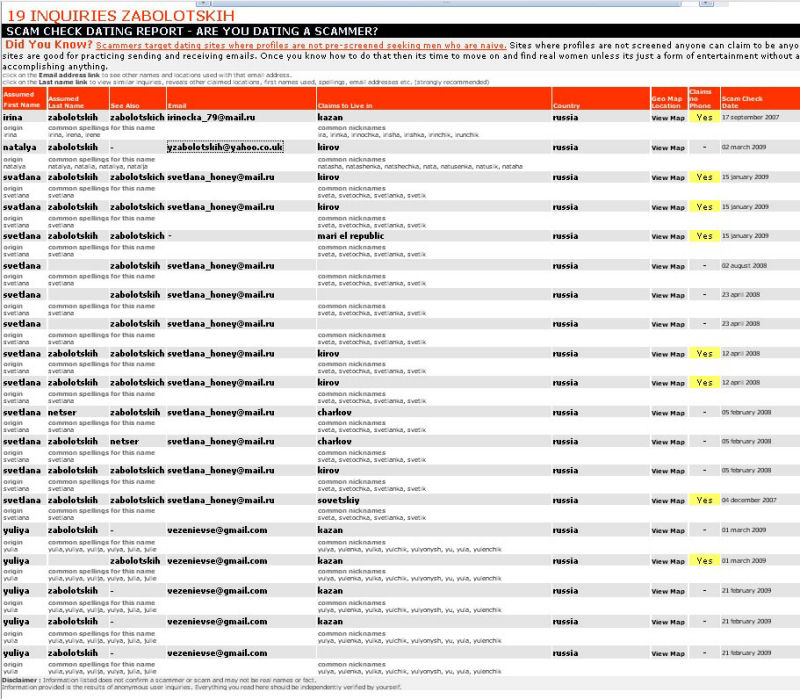Image resolution: width=800 pixels, height=699 pixels.
Task: Open the last name link netser
Action: (62, 412)
